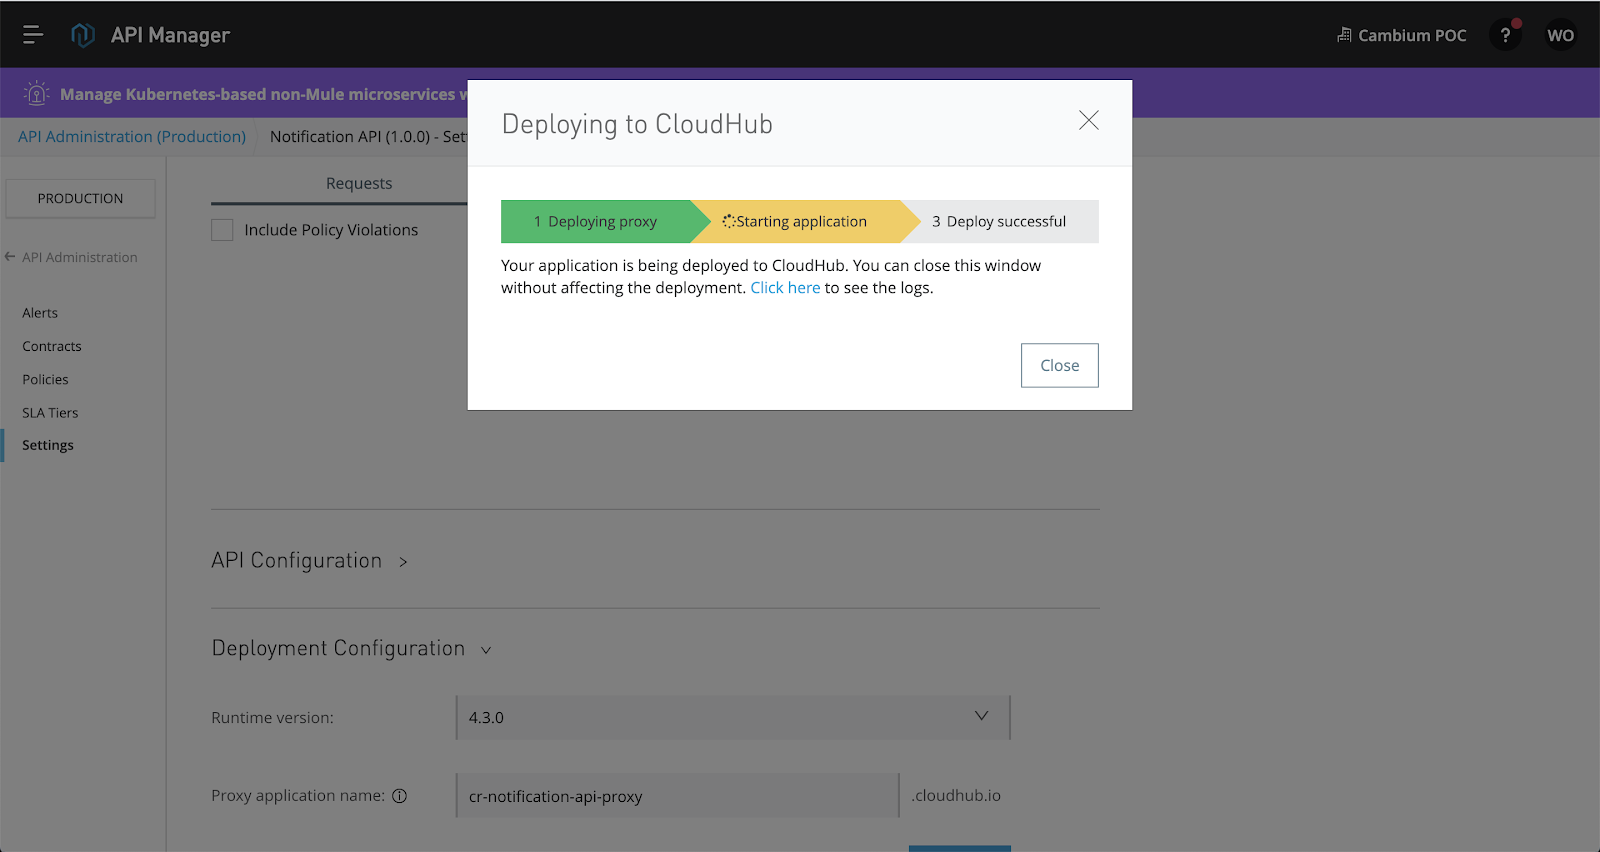Open the hamburger navigation menu
Viewport: 1600px width, 852px height.
[x=33, y=35]
